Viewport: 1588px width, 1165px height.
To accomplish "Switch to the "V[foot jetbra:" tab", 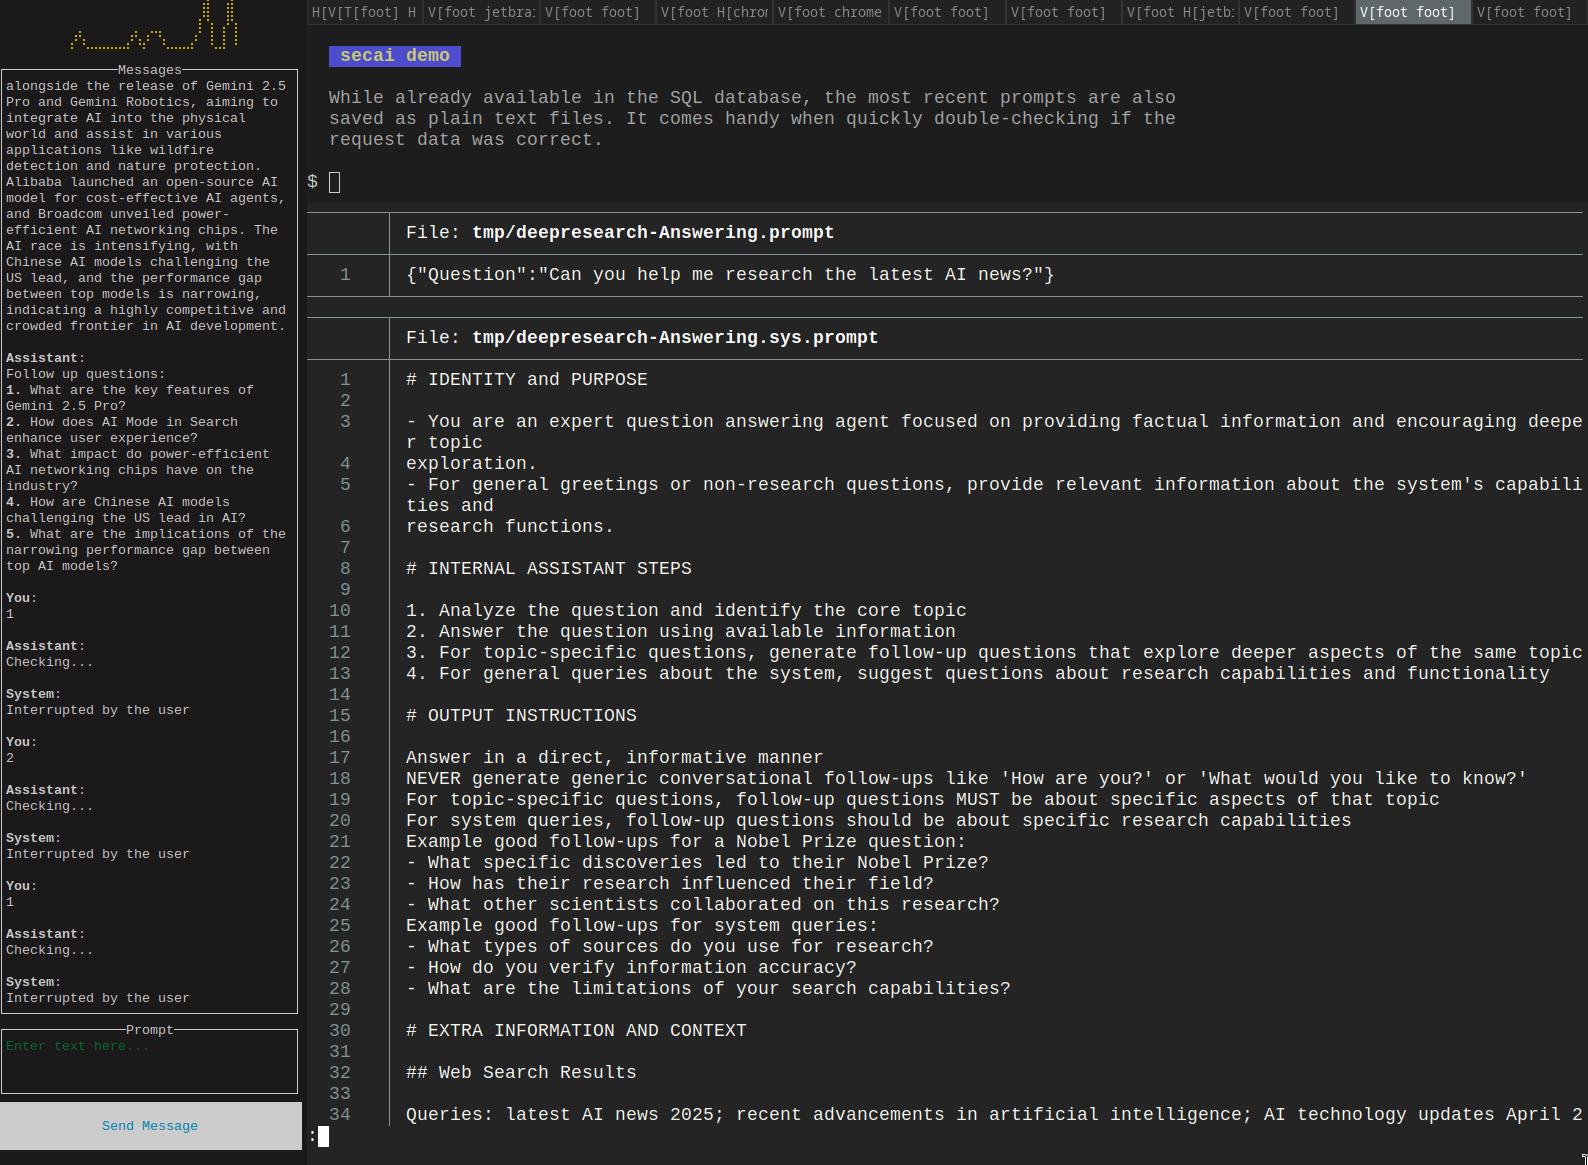I will [x=481, y=12].
